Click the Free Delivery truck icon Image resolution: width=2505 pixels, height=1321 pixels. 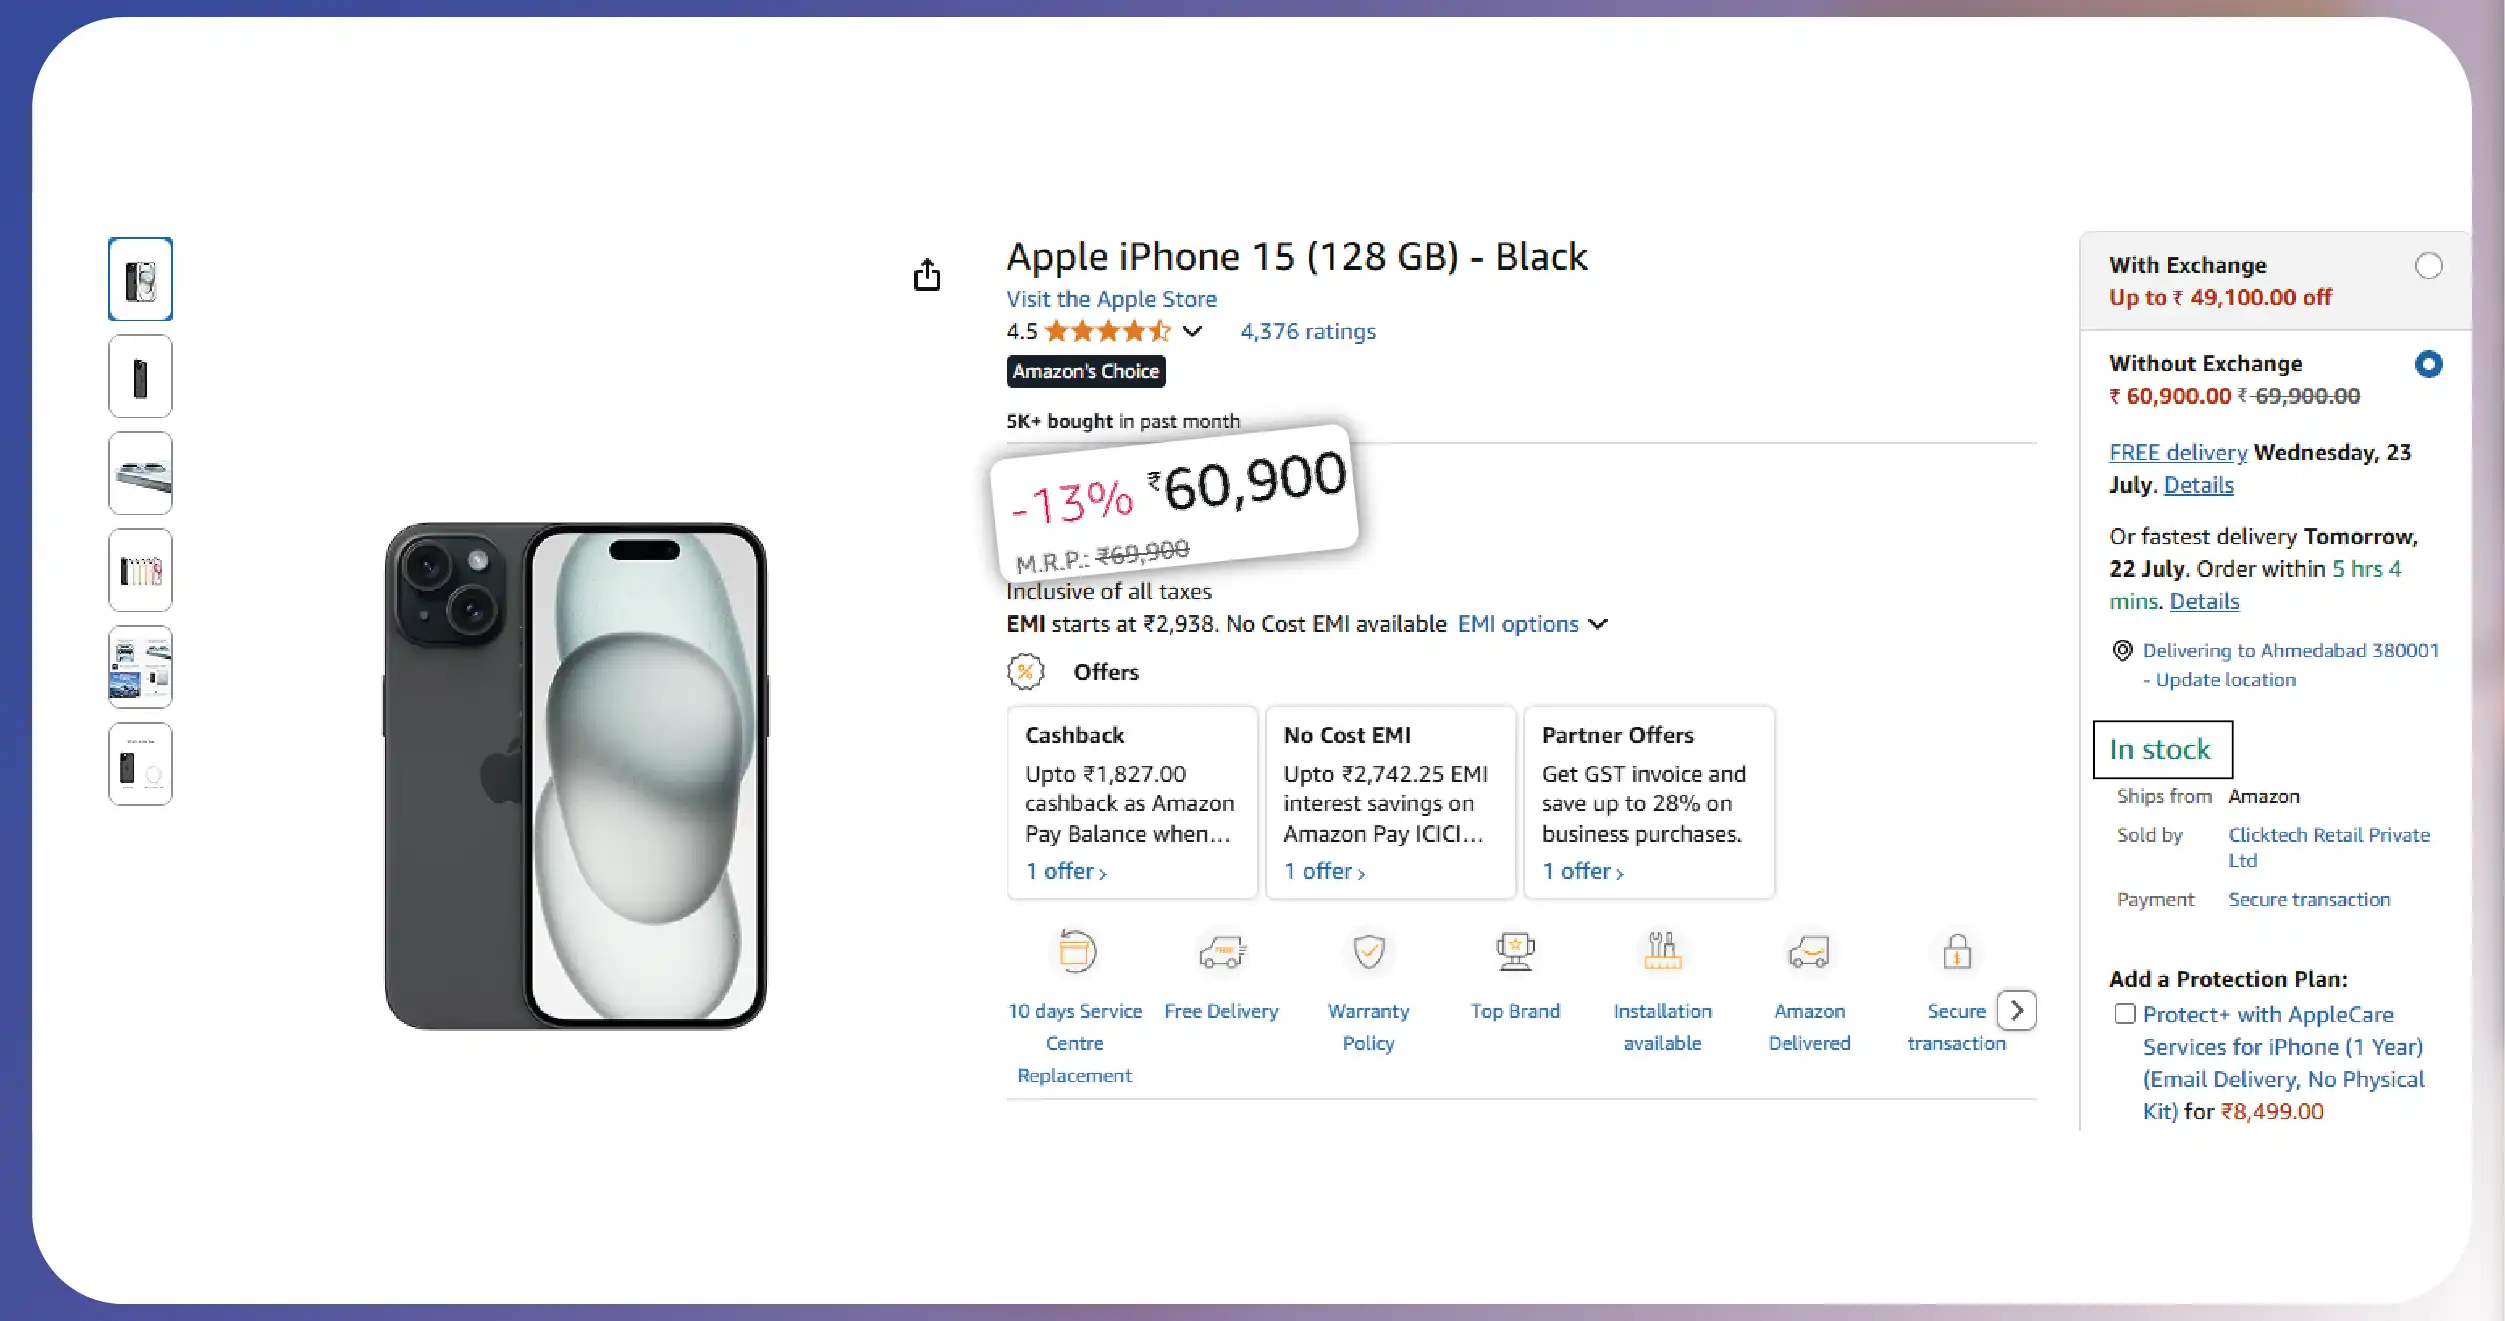point(1221,951)
